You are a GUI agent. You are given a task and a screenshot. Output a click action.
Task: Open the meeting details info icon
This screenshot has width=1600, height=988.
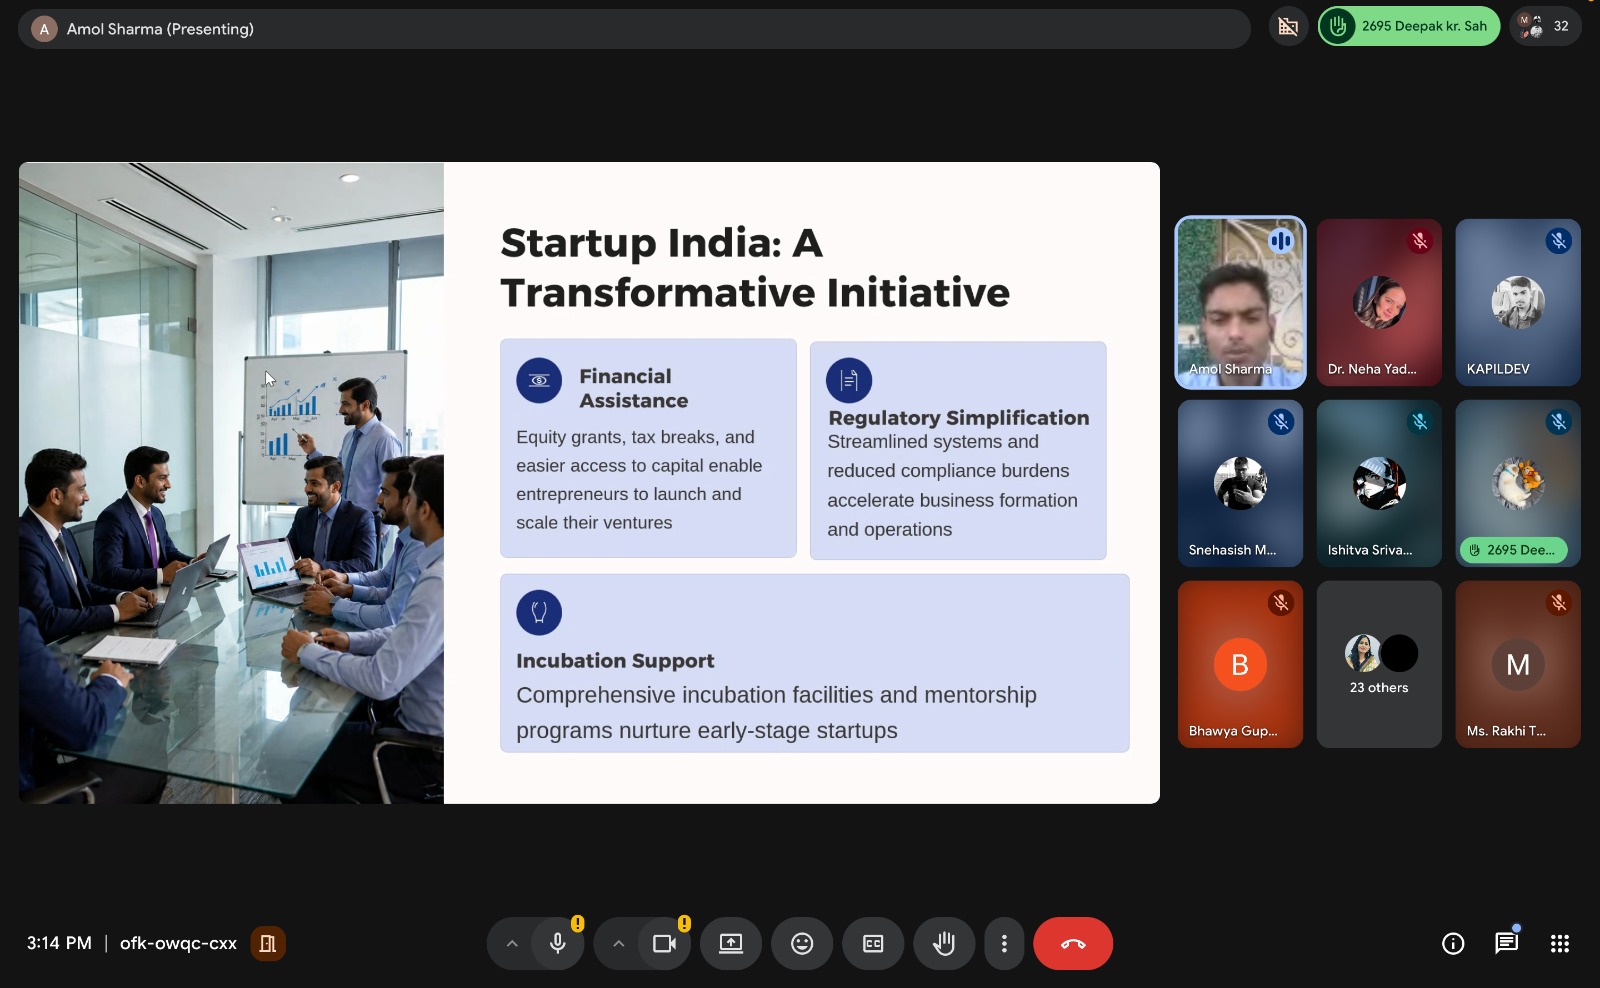click(x=1453, y=944)
